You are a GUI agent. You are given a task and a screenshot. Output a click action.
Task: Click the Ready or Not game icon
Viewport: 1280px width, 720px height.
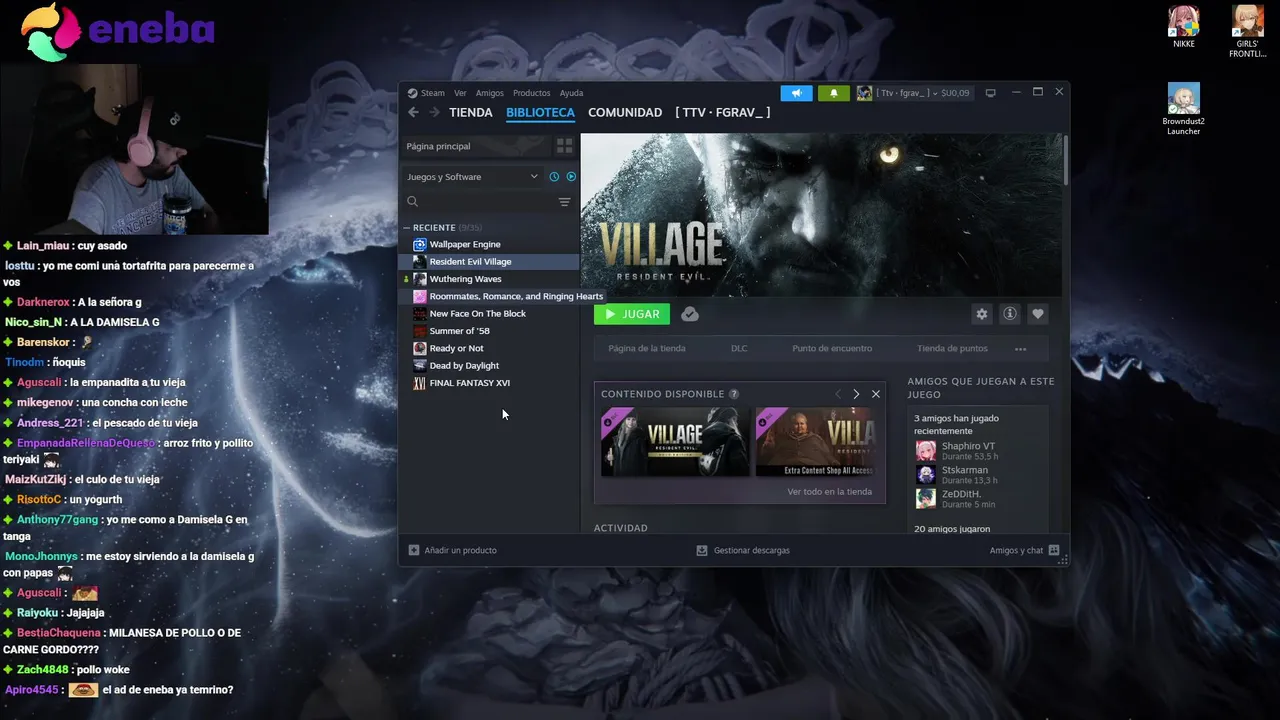(x=420, y=348)
